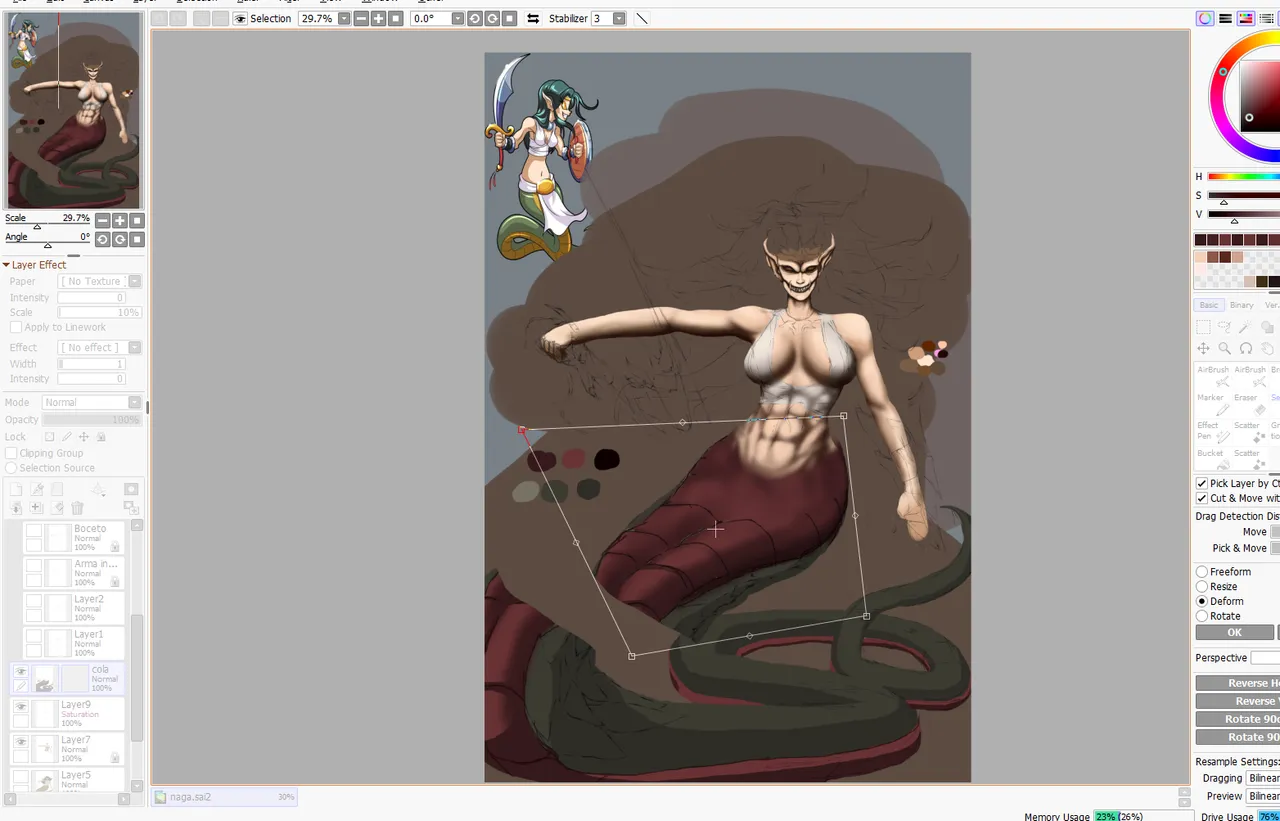Open the Paper texture dropdown

(x=135, y=282)
